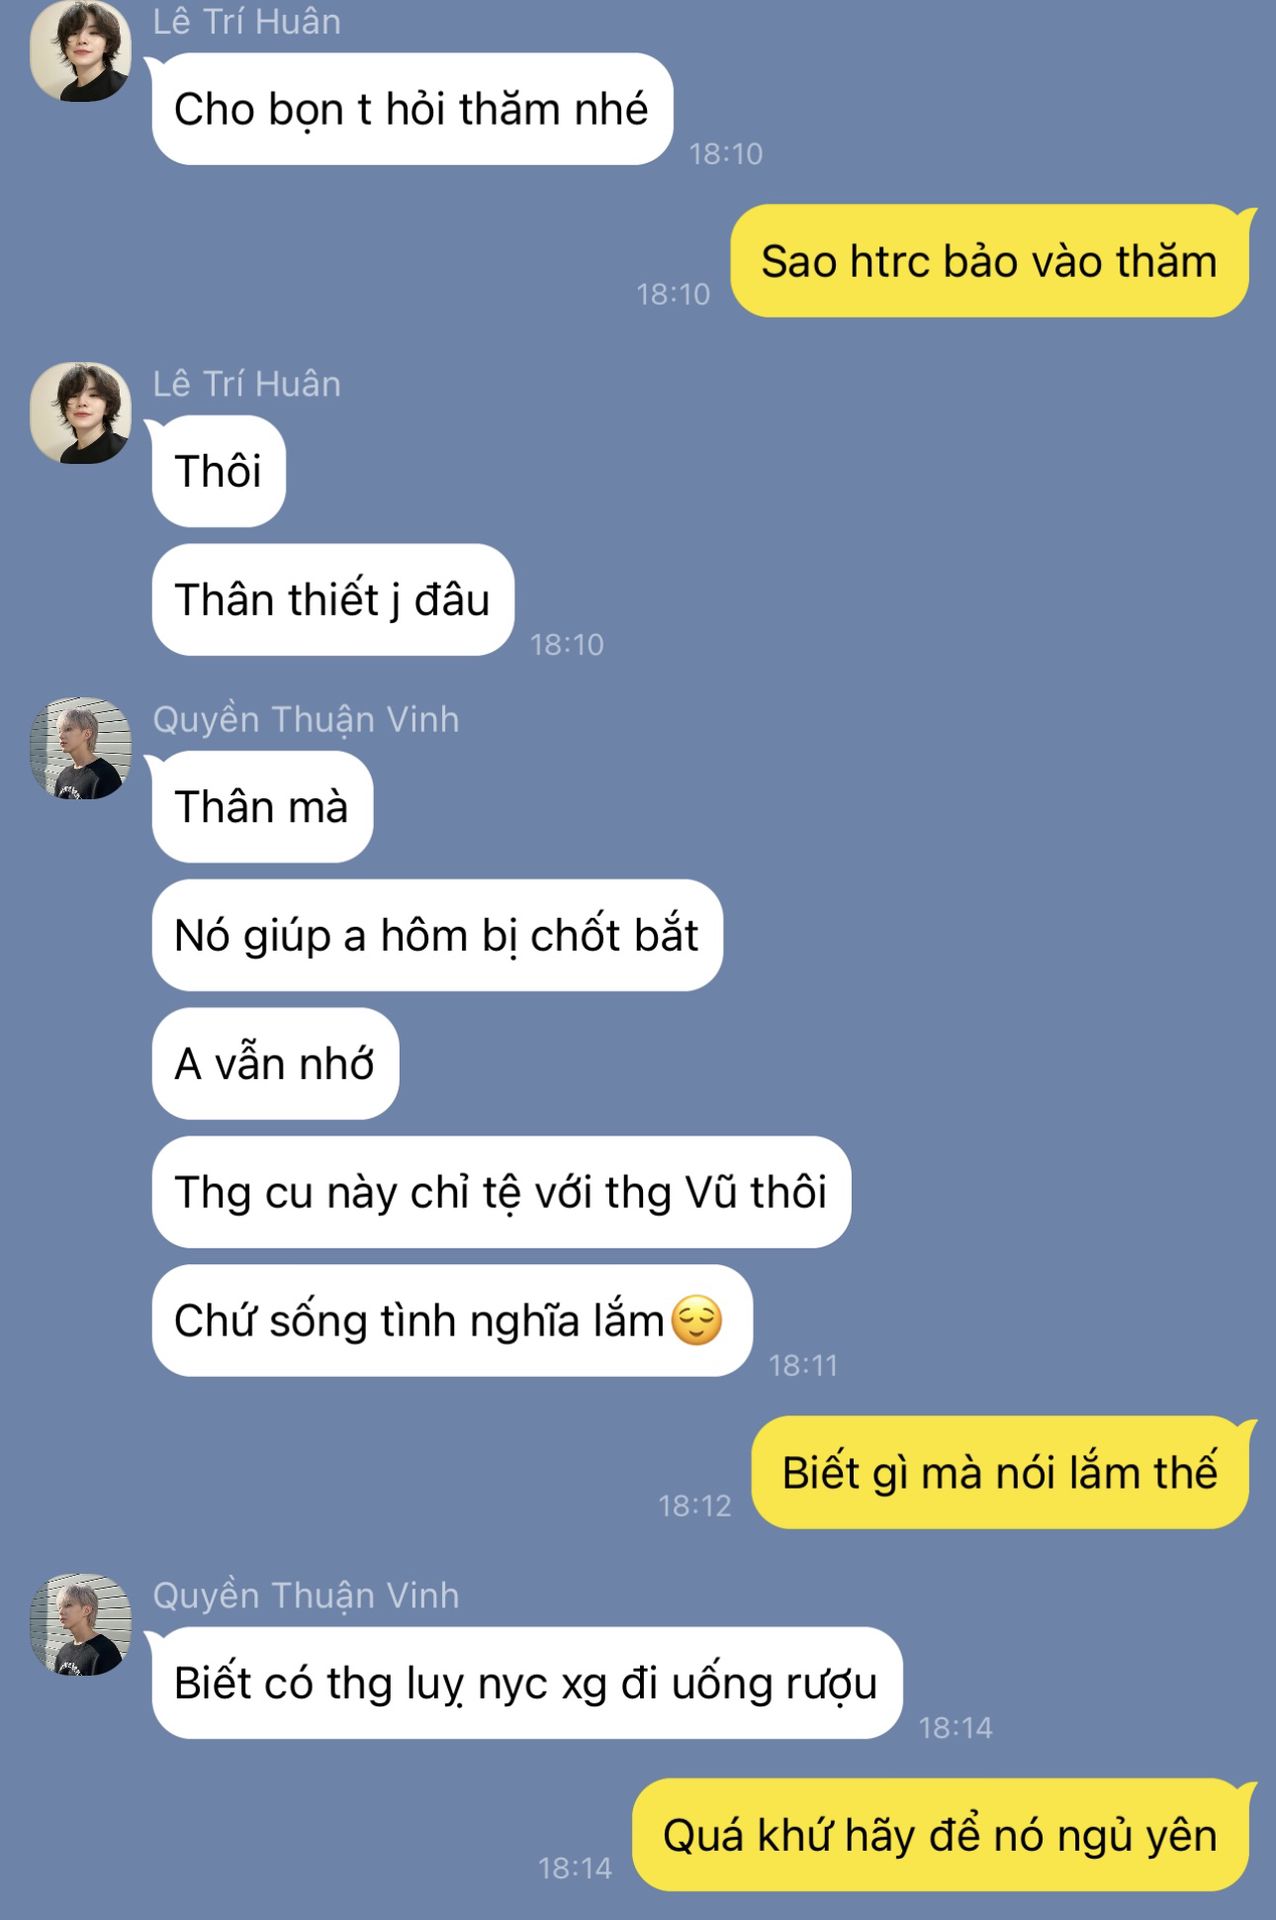Tap Quyền Thuận Vinh's avatar beside 'Biết có thg luỵ'

click(x=81, y=1624)
